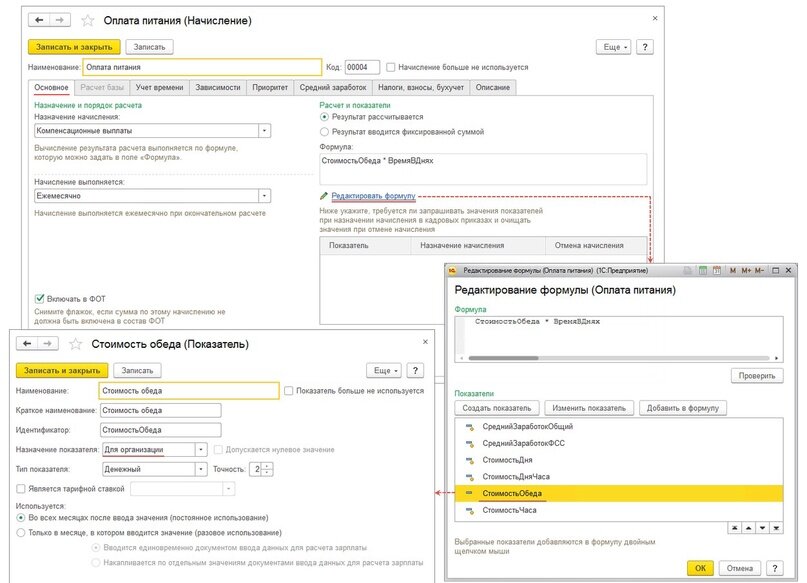
Task: Click the M+ memory button
Action: point(746,270)
